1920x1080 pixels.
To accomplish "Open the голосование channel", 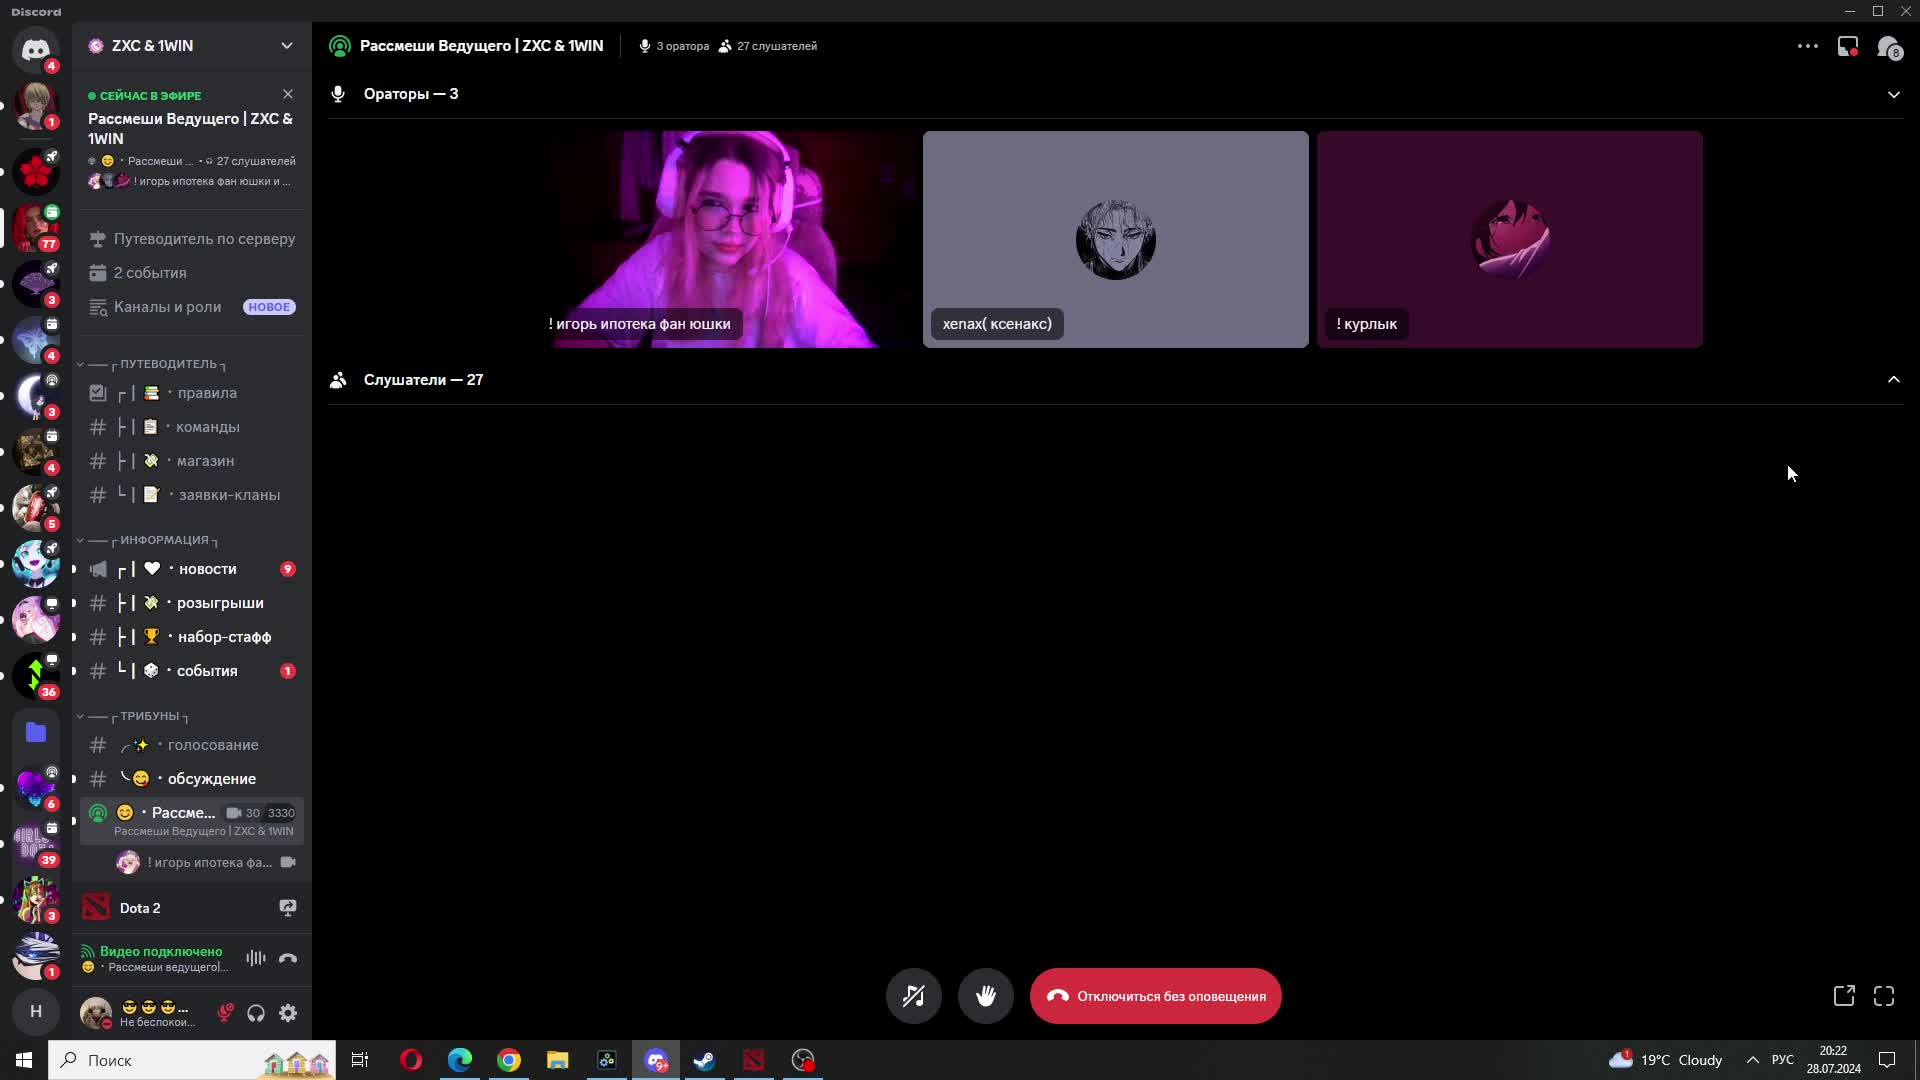I will point(192,745).
